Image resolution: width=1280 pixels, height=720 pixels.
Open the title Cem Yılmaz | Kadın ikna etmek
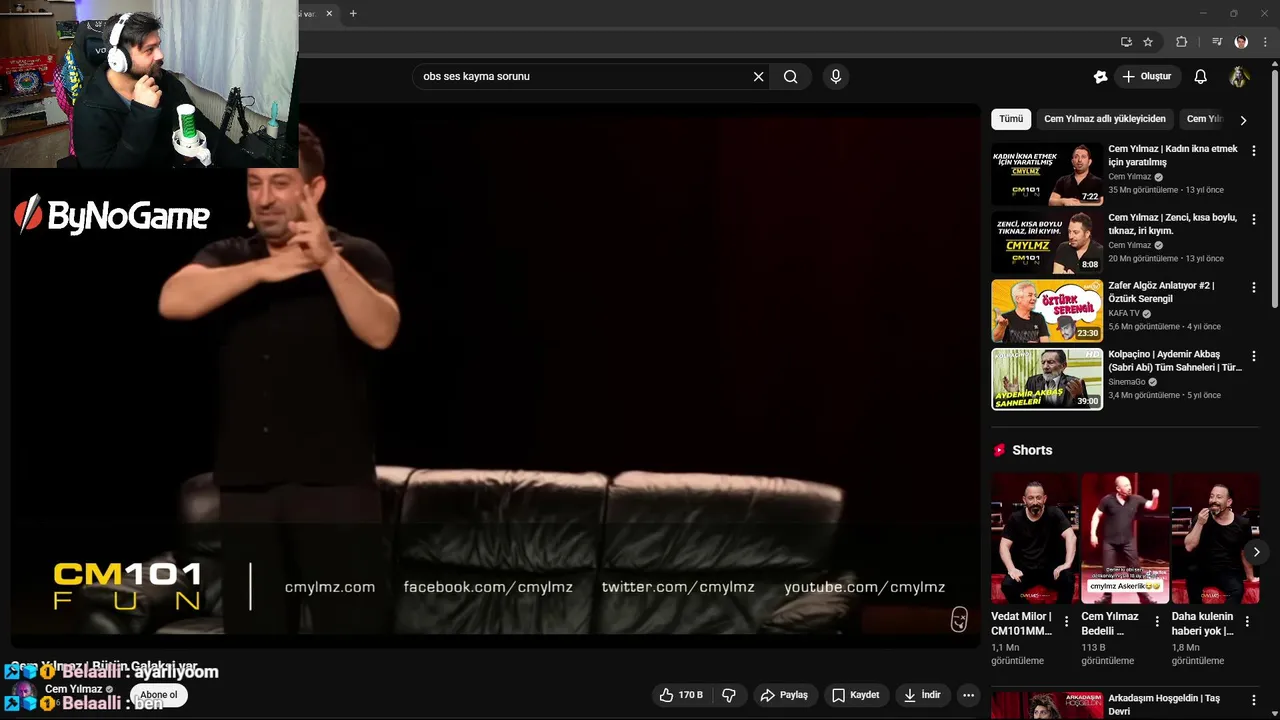tap(1172, 155)
